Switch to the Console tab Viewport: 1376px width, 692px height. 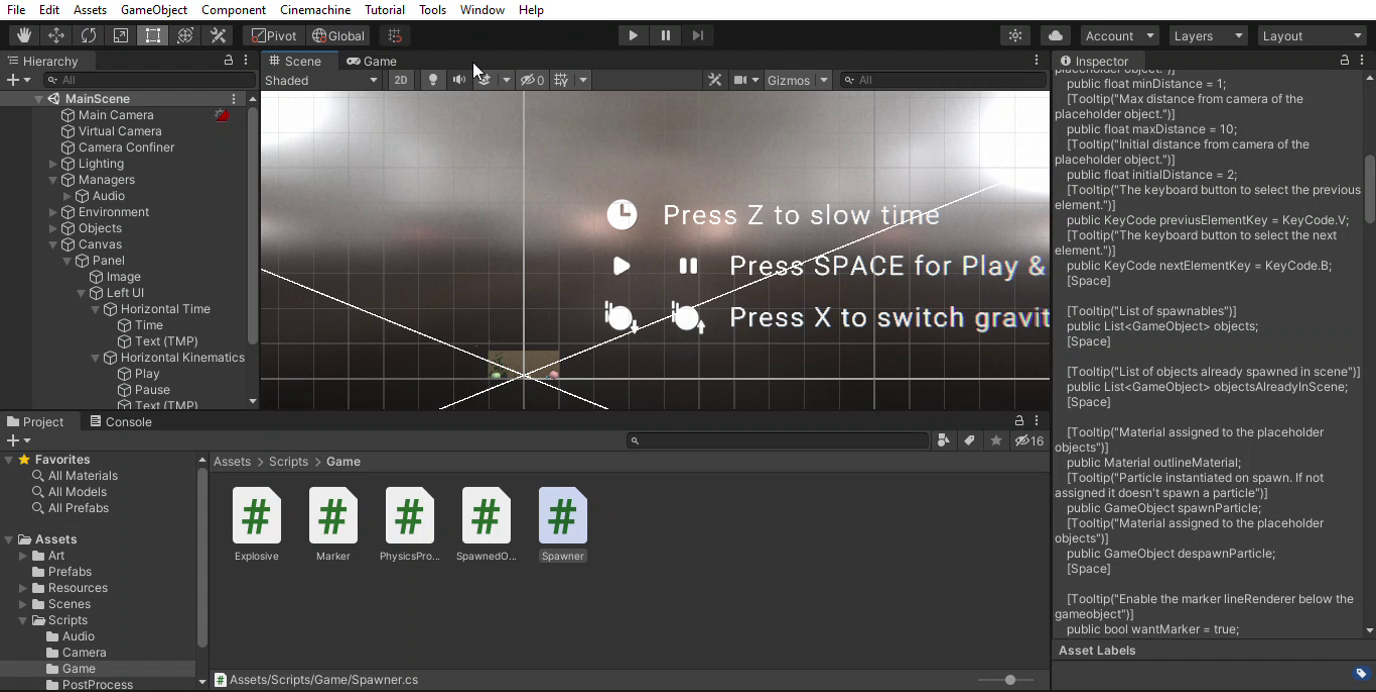coord(121,422)
